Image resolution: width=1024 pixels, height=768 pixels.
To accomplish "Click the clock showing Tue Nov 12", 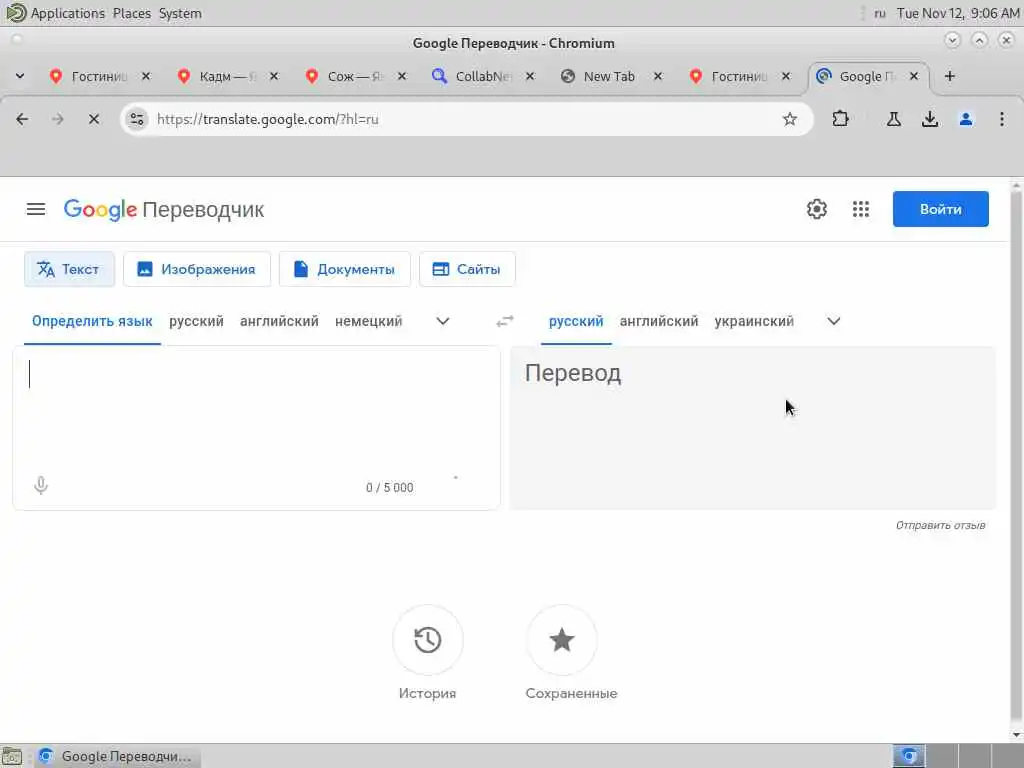I will click(x=957, y=13).
